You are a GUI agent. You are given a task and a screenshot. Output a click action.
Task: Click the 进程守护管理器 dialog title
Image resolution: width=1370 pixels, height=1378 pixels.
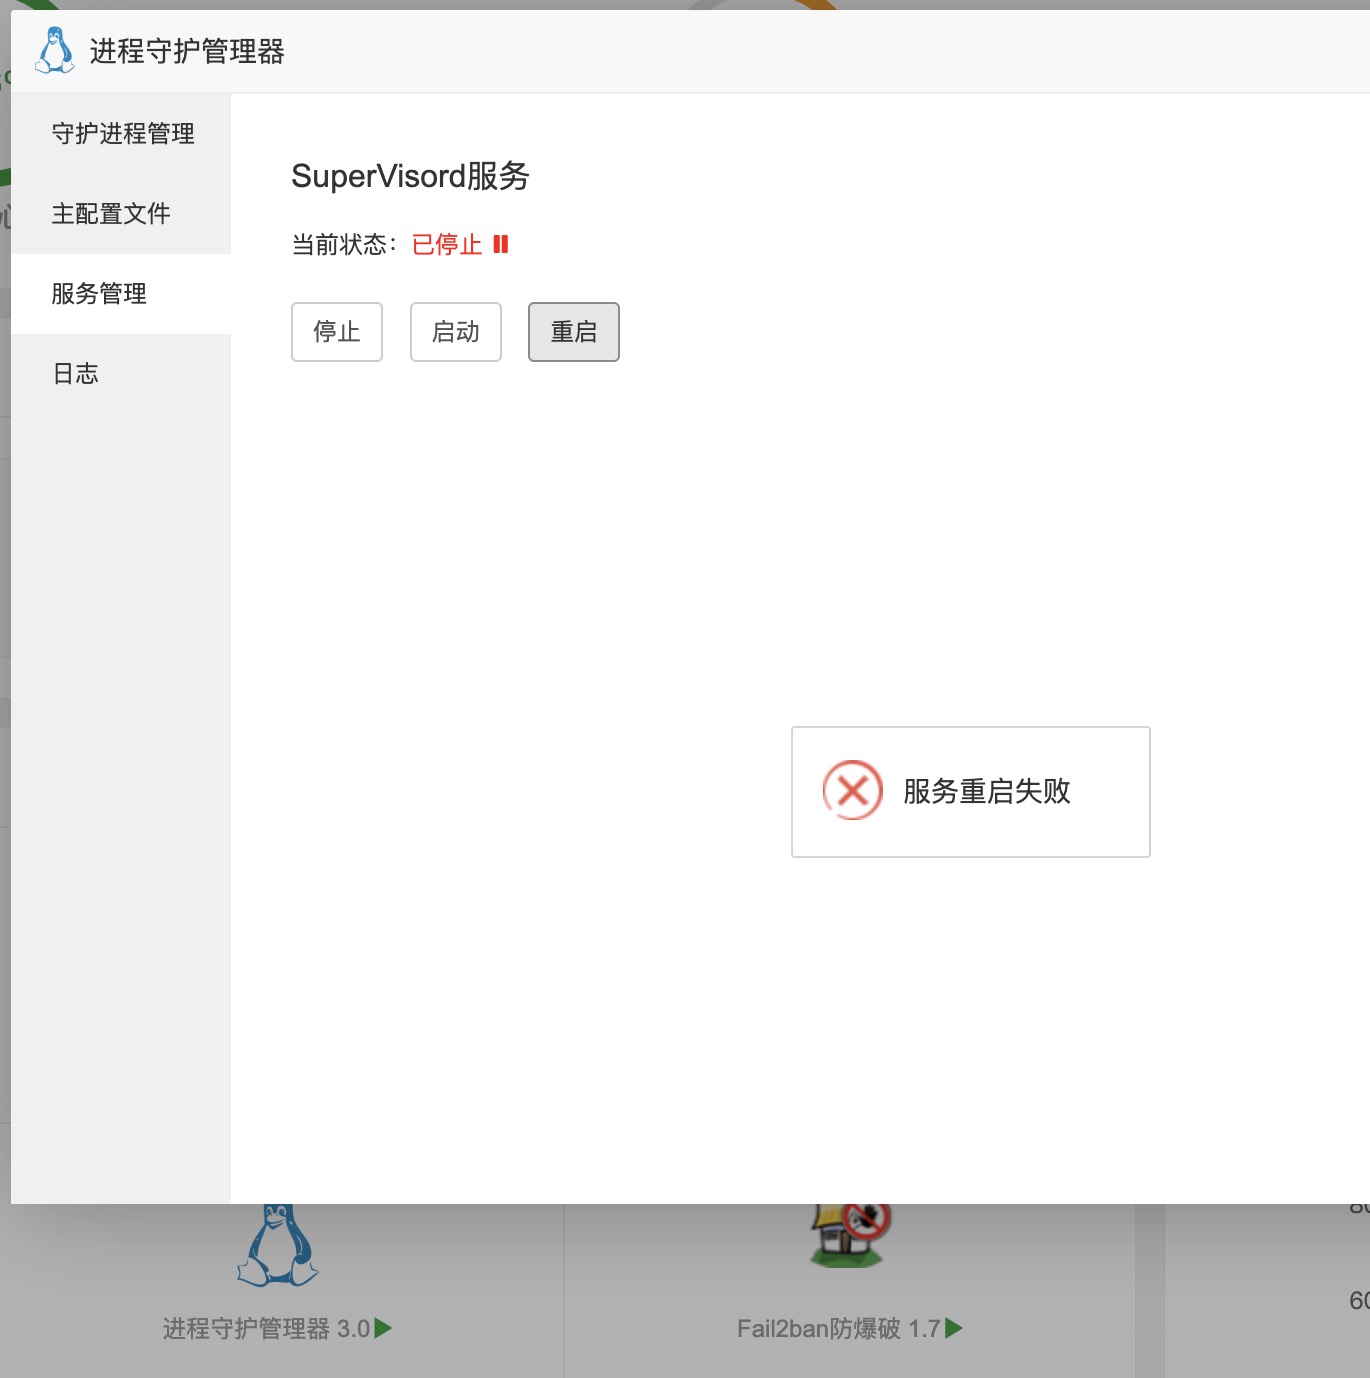point(187,51)
